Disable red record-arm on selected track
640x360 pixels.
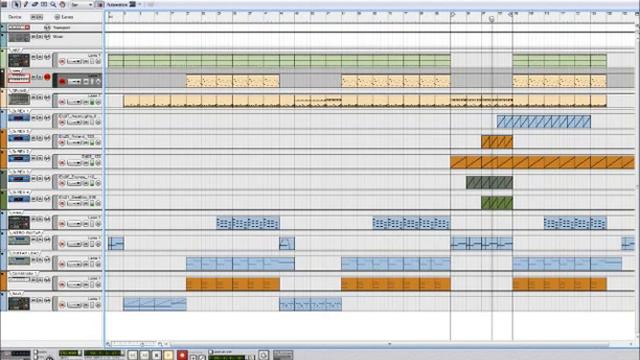coord(47,77)
